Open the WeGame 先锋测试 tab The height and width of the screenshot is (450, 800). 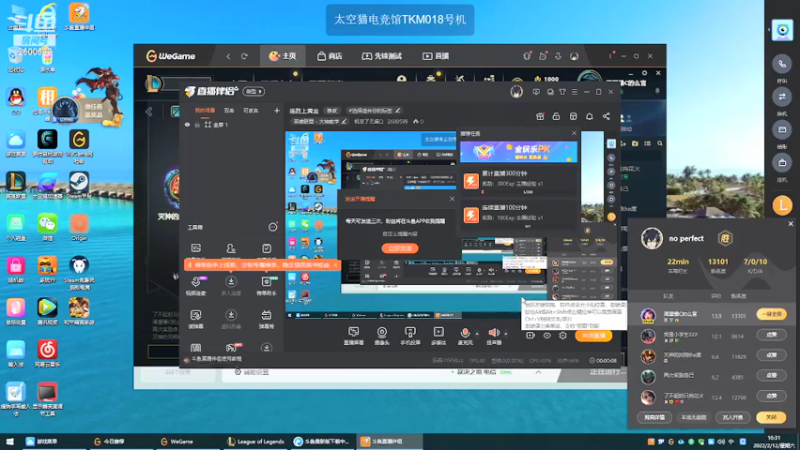tap(382, 56)
